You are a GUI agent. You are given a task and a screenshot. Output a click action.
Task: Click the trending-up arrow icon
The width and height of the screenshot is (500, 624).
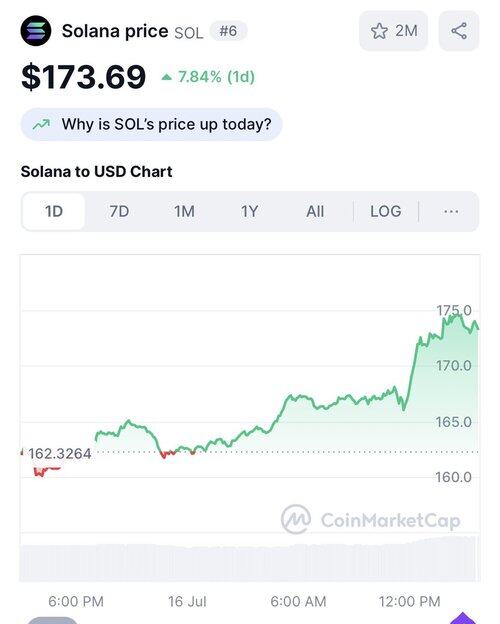pyautogui.click(x=41, y=125)
